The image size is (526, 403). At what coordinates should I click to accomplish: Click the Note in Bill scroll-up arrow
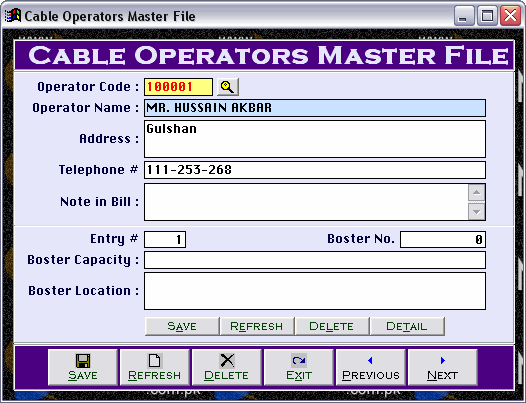[476, 193]
